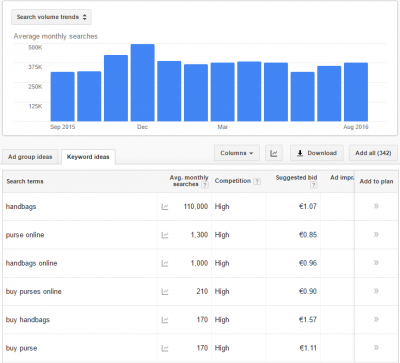Click the 1,300 monthly searches value
The image size is (400, 363).
(x=199, y=235)
